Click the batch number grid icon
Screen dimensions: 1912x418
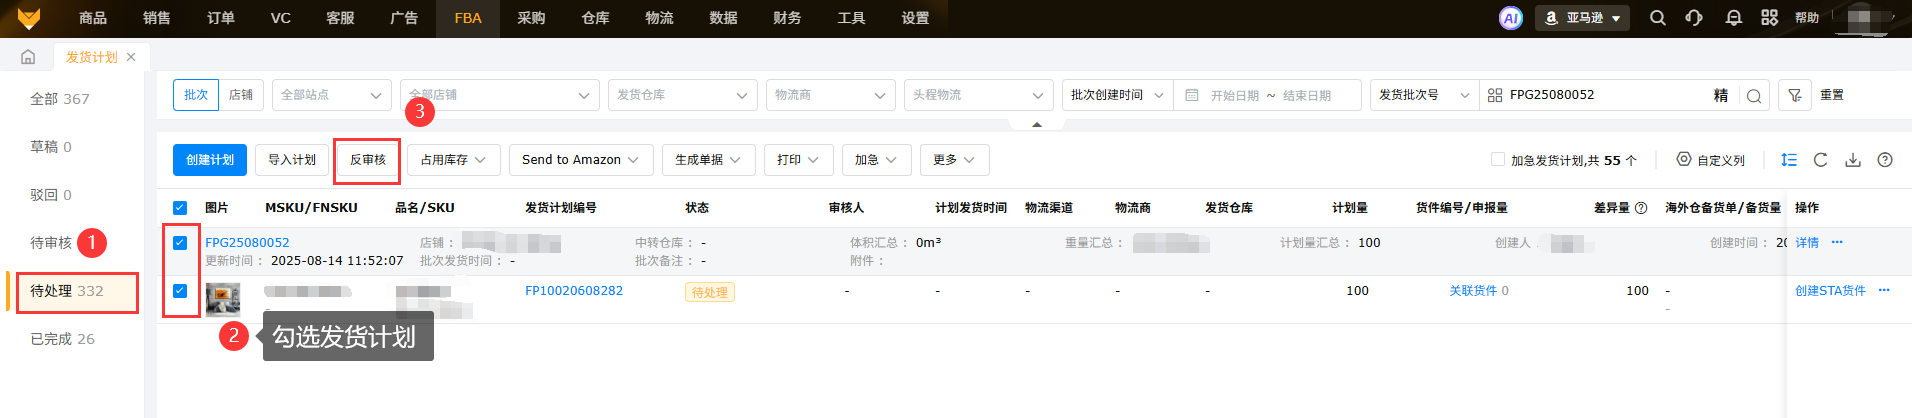pos(1495,95)
